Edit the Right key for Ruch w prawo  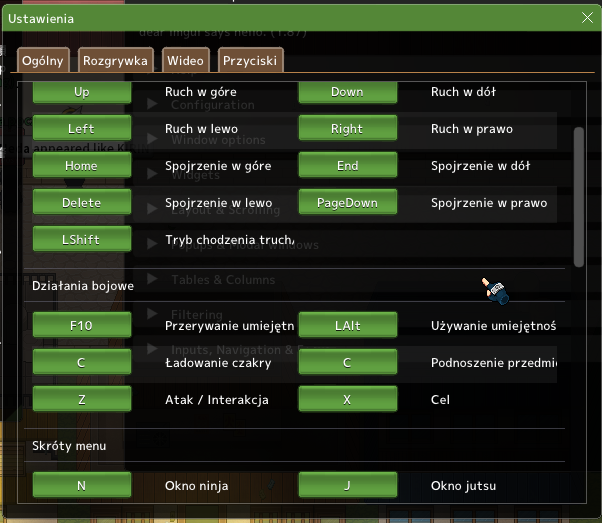point(347,129)
